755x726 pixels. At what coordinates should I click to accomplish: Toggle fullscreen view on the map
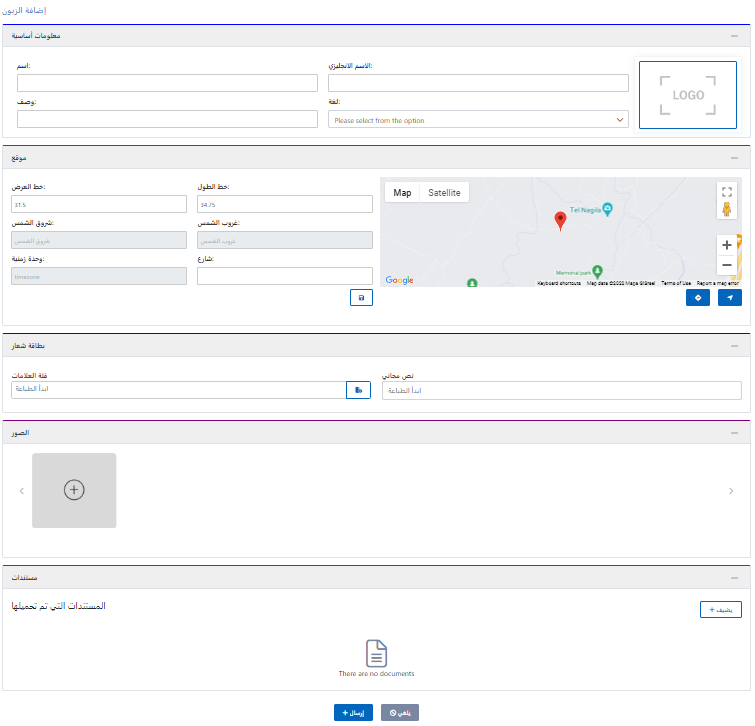coord(727,192)
